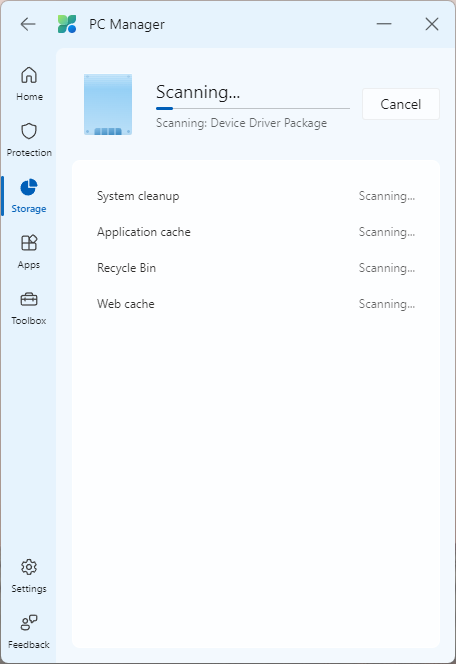This screenshot has width=456, height=664.
Task: Open the Apps grid icon
Action: (29, 243)
